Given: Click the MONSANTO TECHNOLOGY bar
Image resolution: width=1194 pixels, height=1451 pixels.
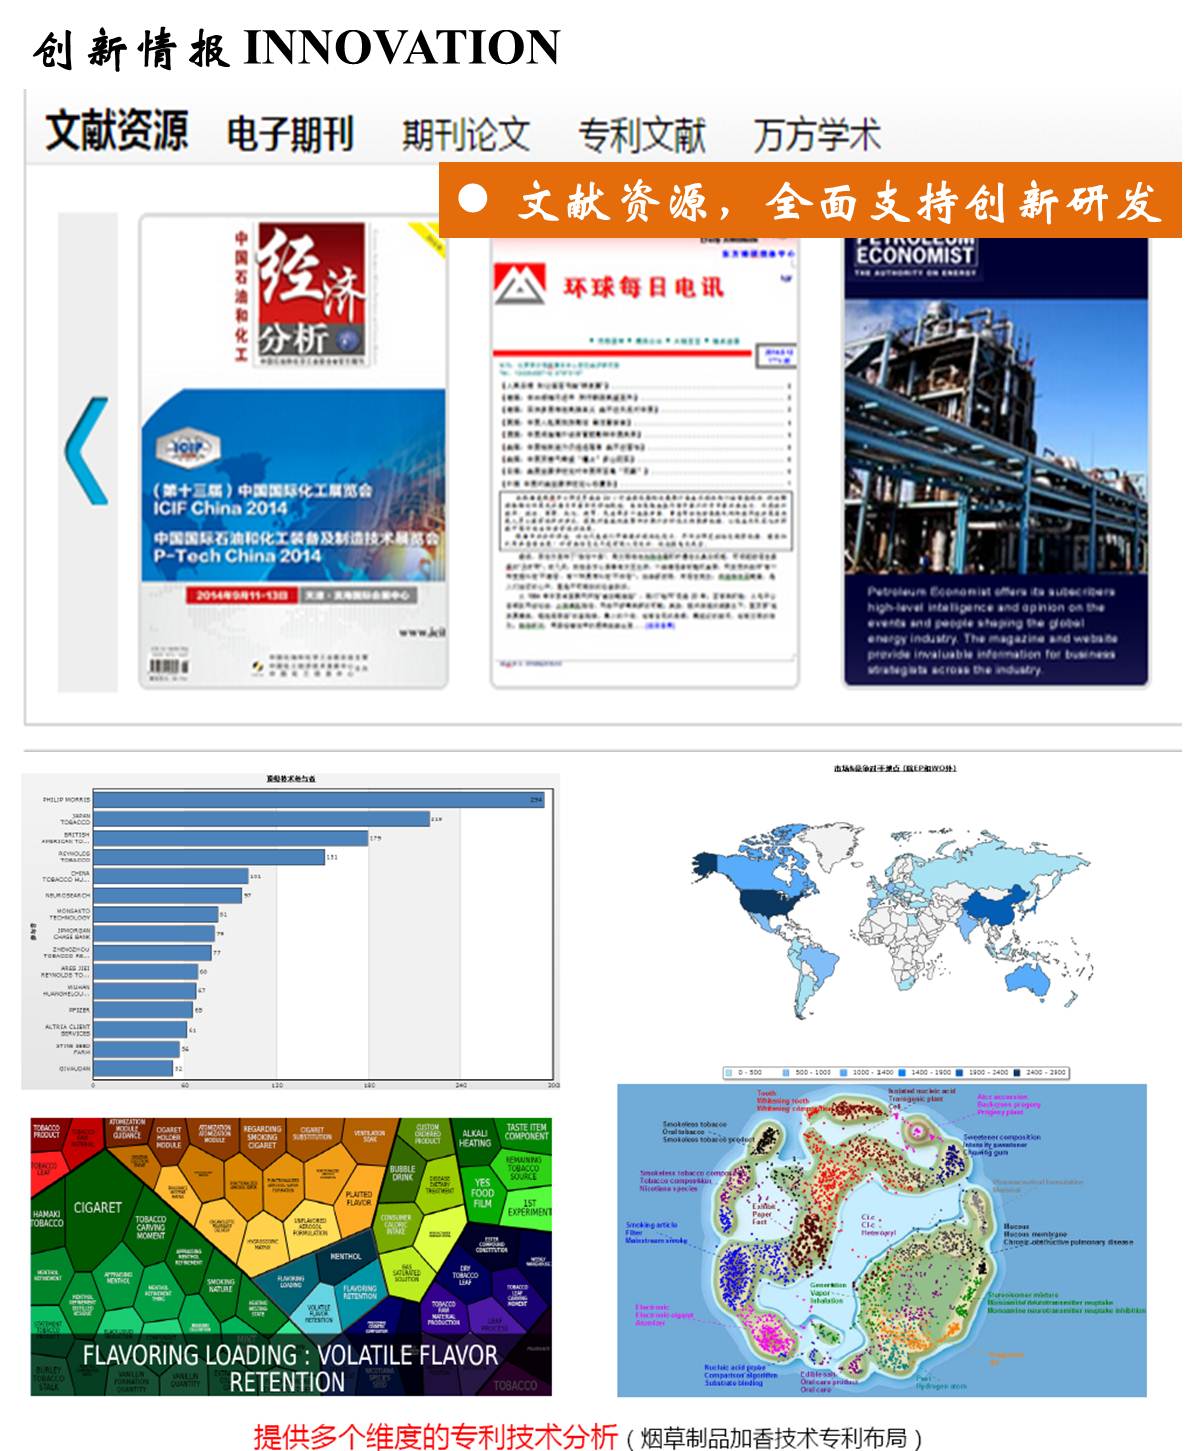Looking at the screenshot, I should [155, 914].
